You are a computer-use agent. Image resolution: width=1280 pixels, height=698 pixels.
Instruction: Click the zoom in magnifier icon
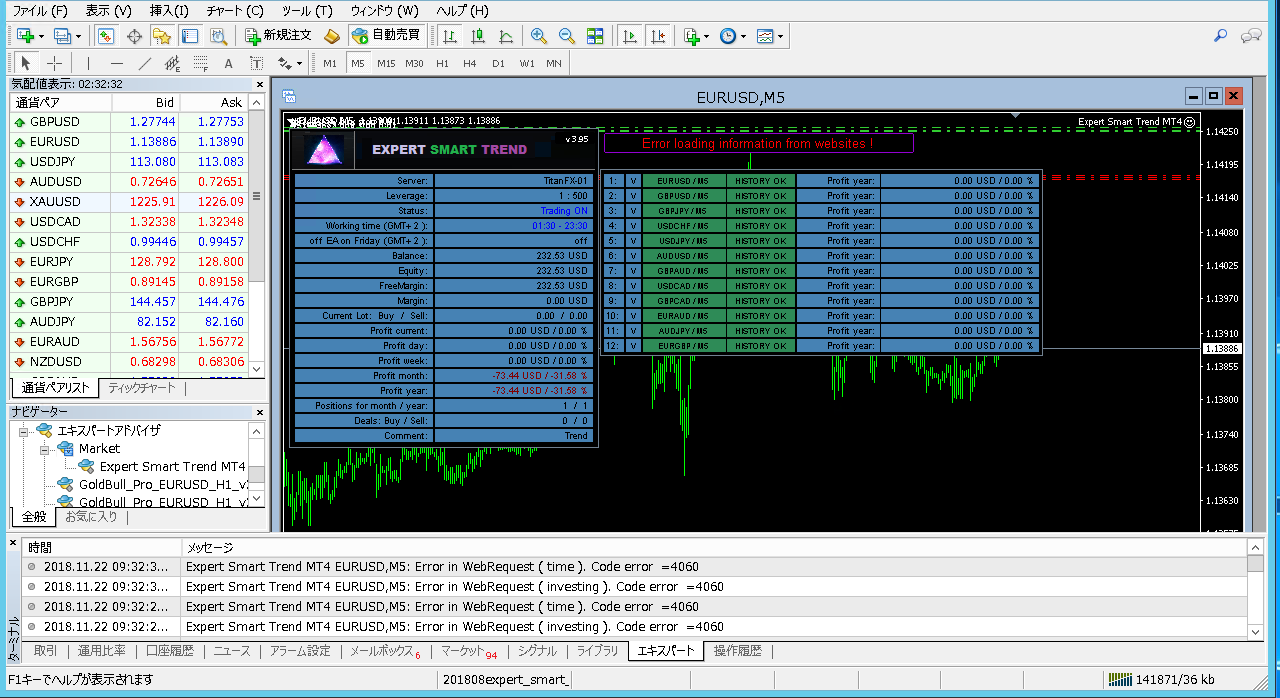pos(539,36)
